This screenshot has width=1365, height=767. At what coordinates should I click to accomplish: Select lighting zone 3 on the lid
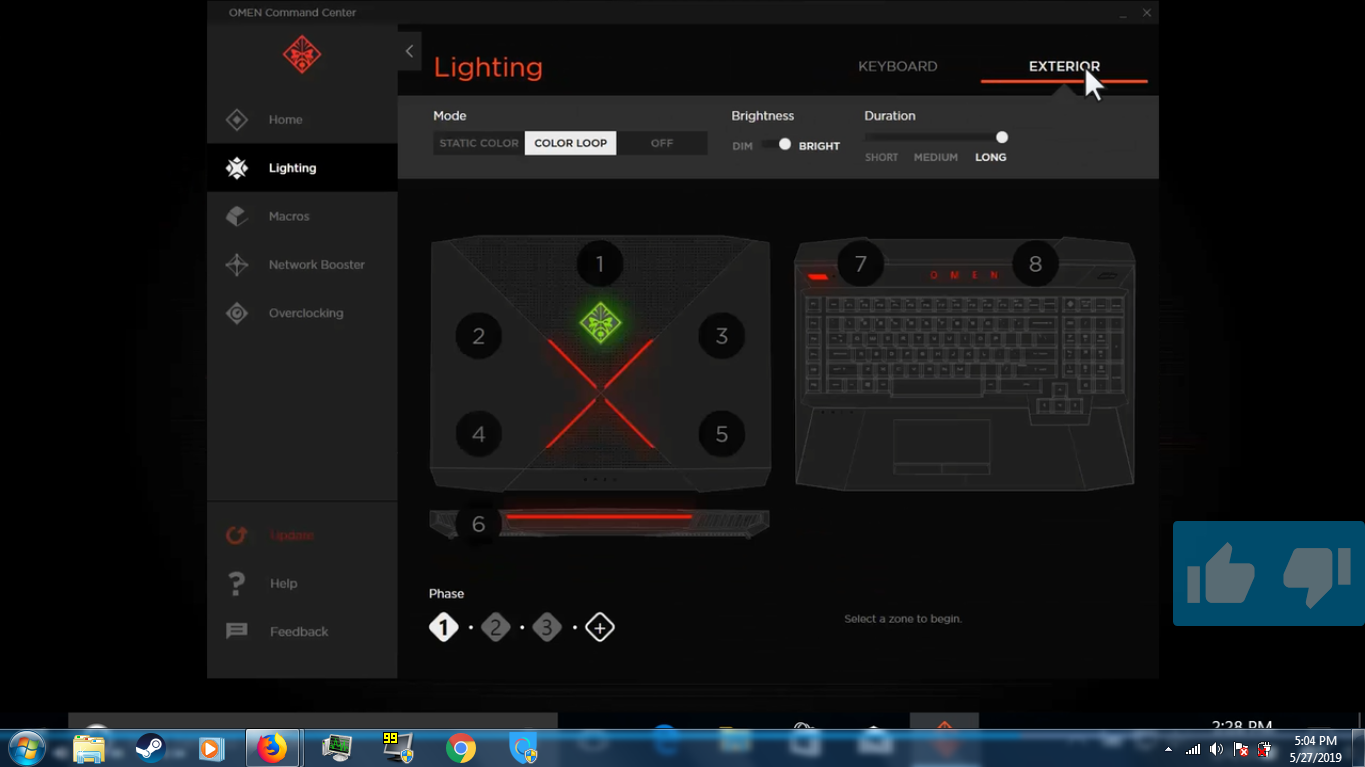722,336
